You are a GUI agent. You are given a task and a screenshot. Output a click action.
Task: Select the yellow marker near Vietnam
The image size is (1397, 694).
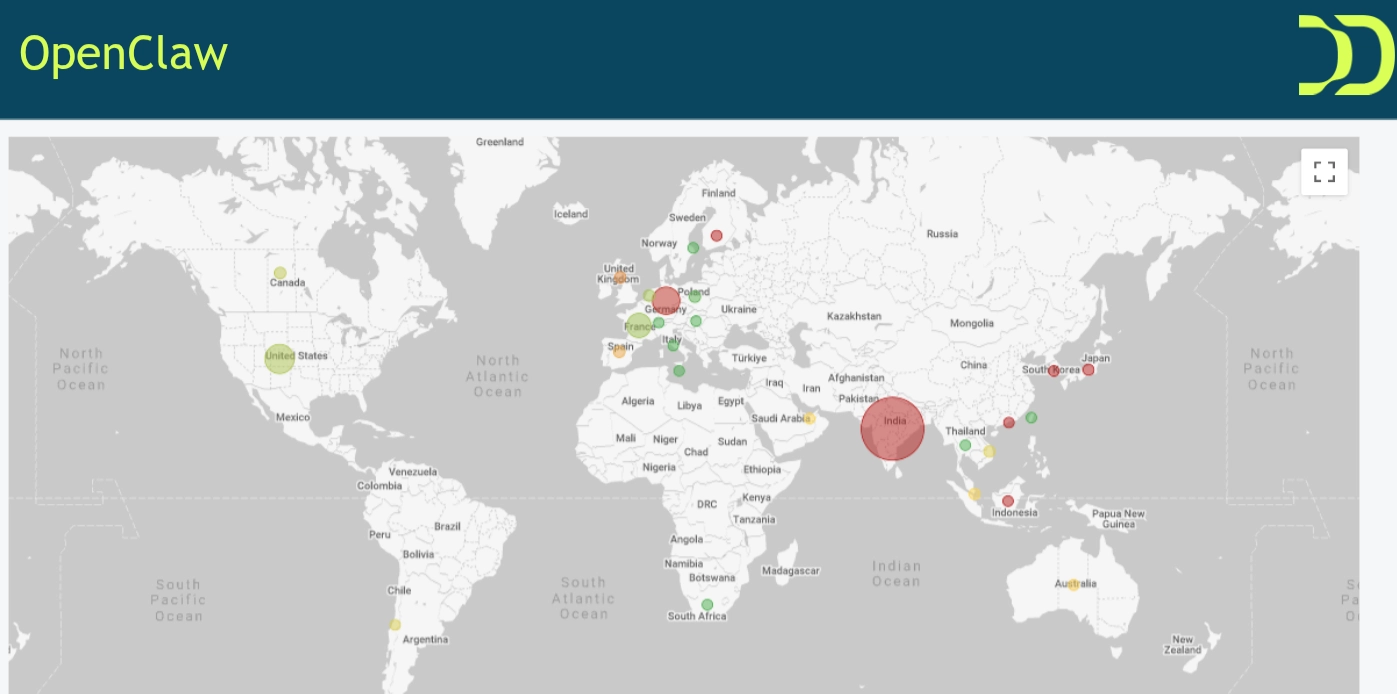pos(989,451)
